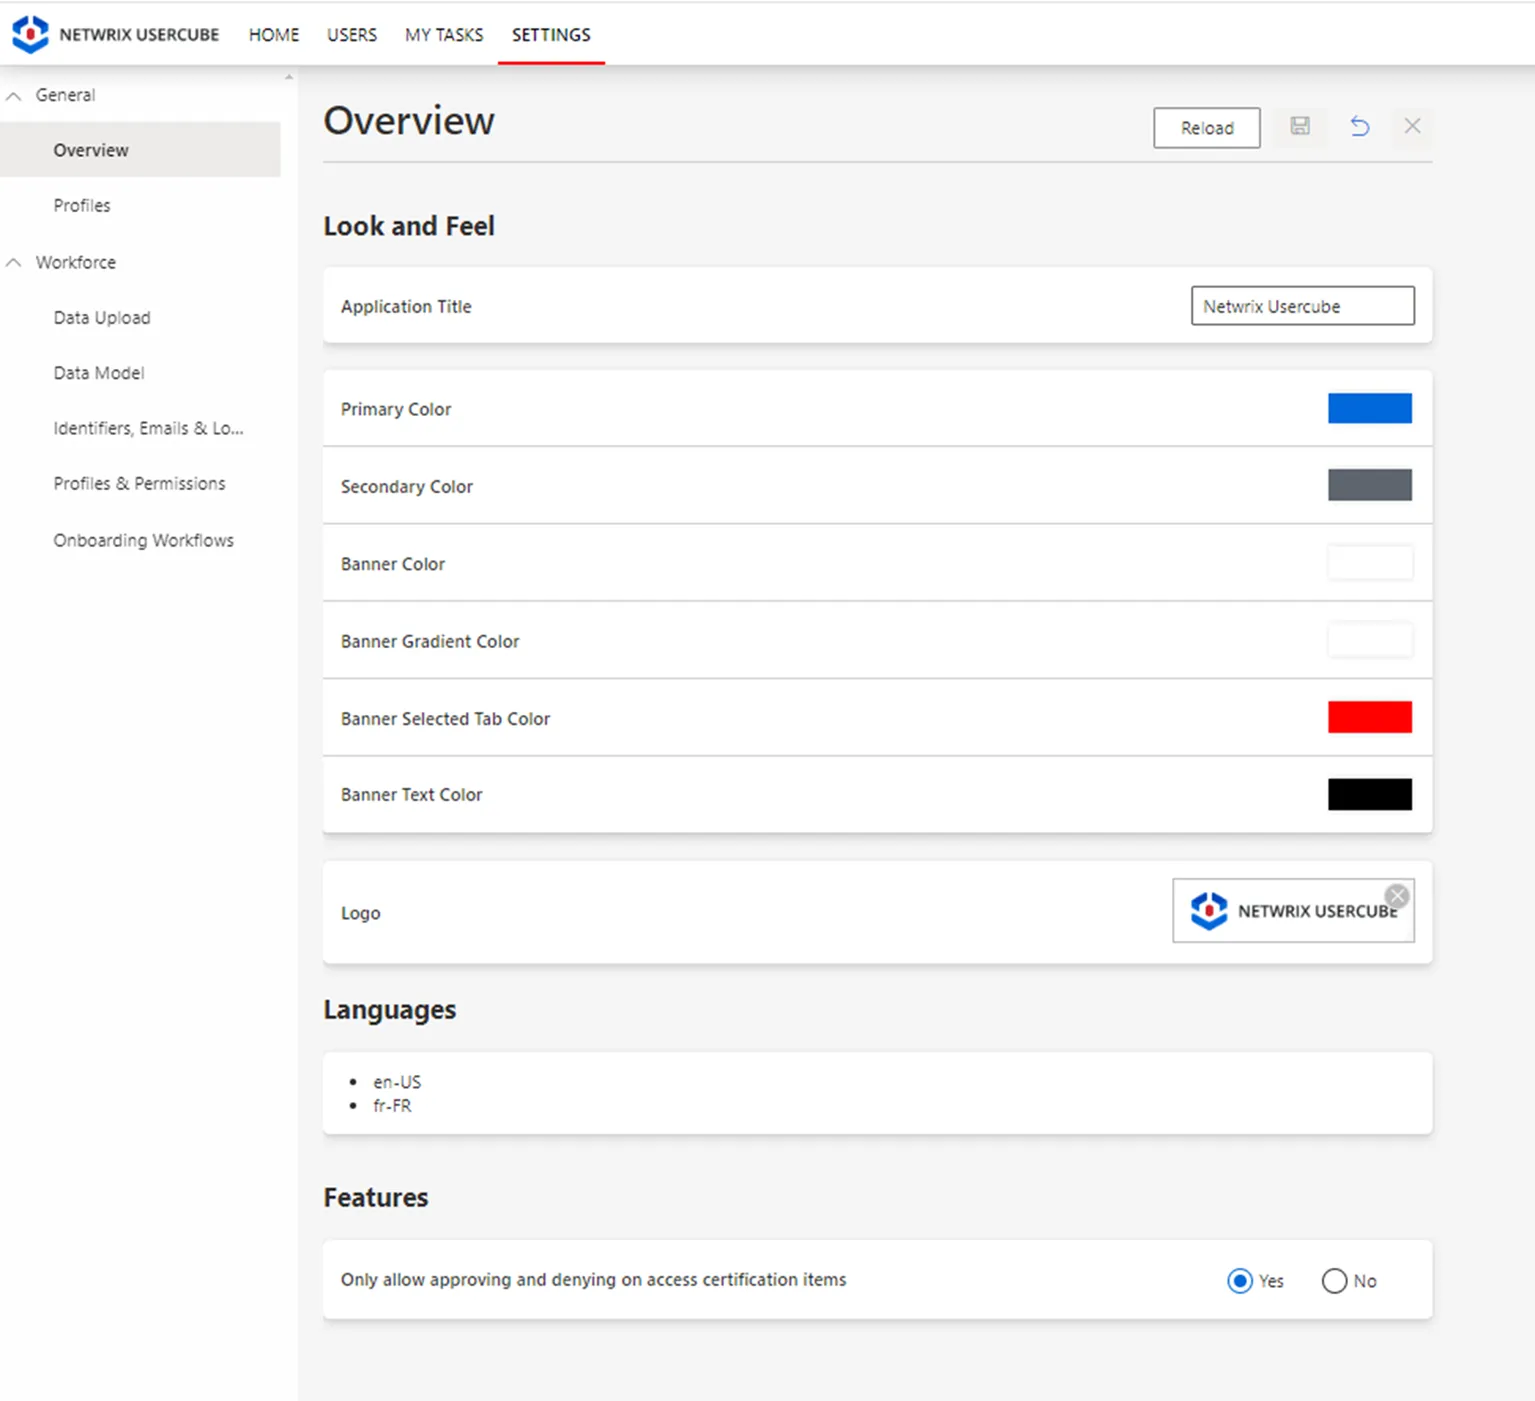Collapse the General section chevron

14,96
